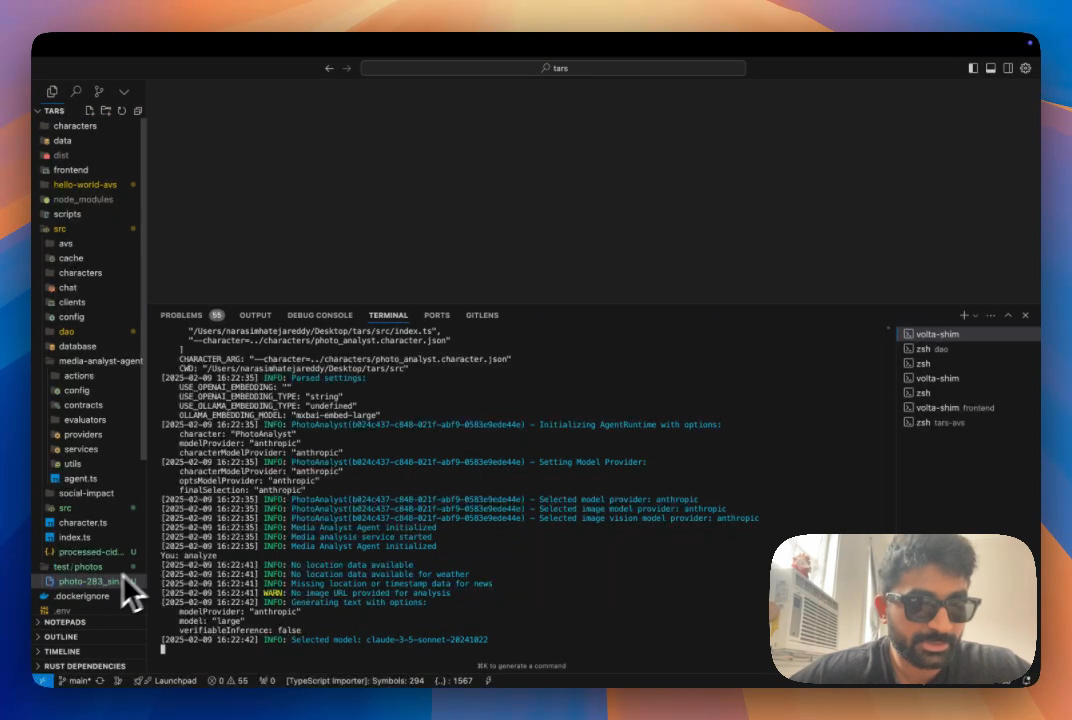Collapse the media-analyst-agent folder

click(100, 361)
